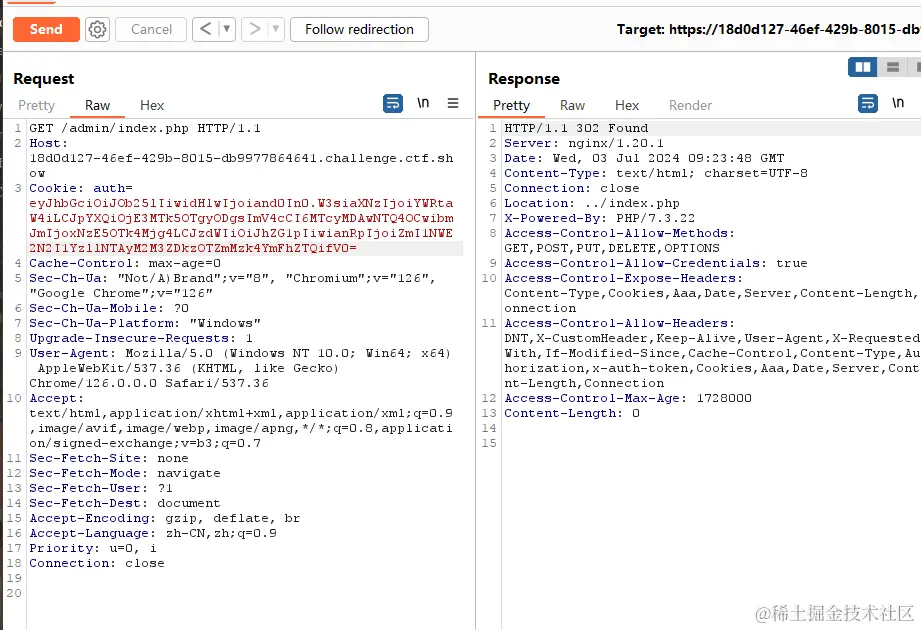The height and width of the screenshot is (630, 921).
Task: Click Sec-Ch-Ua-Platform "Windows" header
Action: coord(145,324)
